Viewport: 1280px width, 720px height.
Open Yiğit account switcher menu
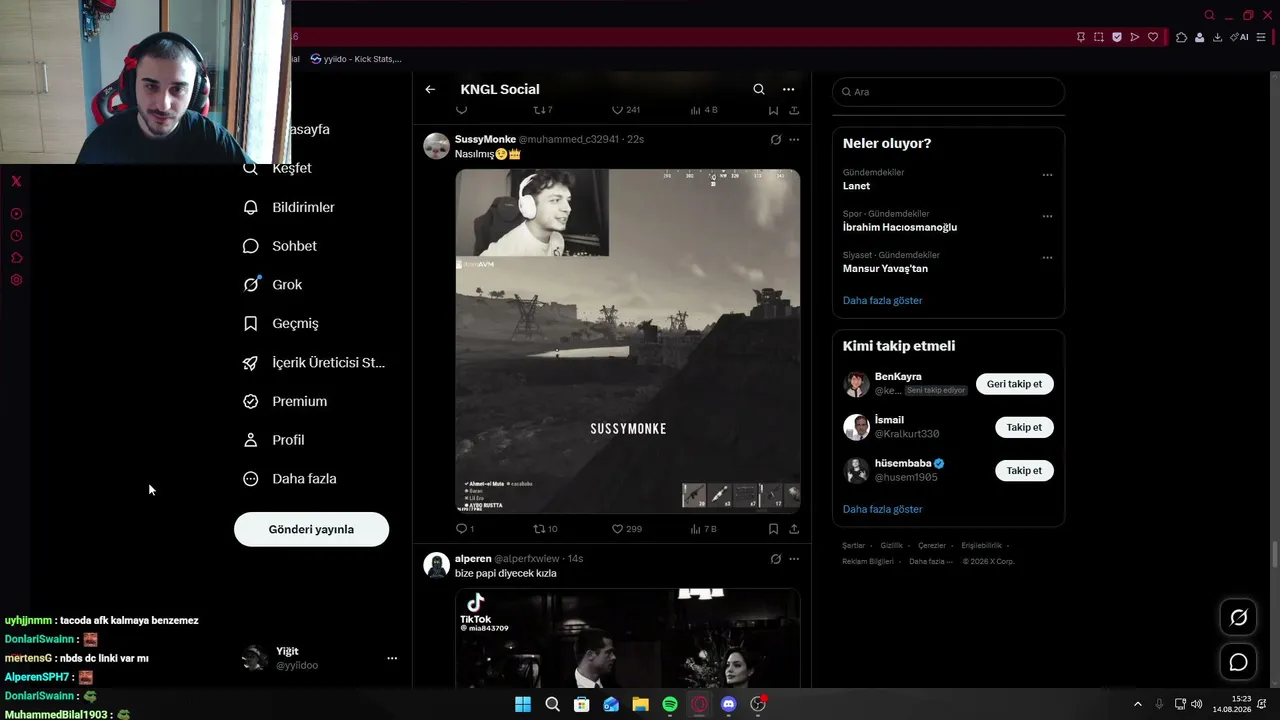coord(321,658)
